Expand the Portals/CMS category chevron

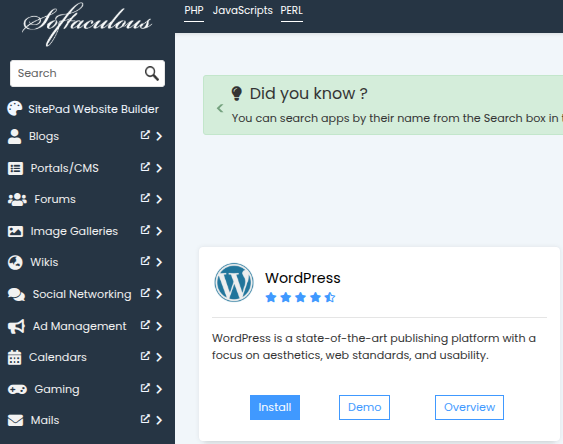pyautogui.click(x=159, y=168)
